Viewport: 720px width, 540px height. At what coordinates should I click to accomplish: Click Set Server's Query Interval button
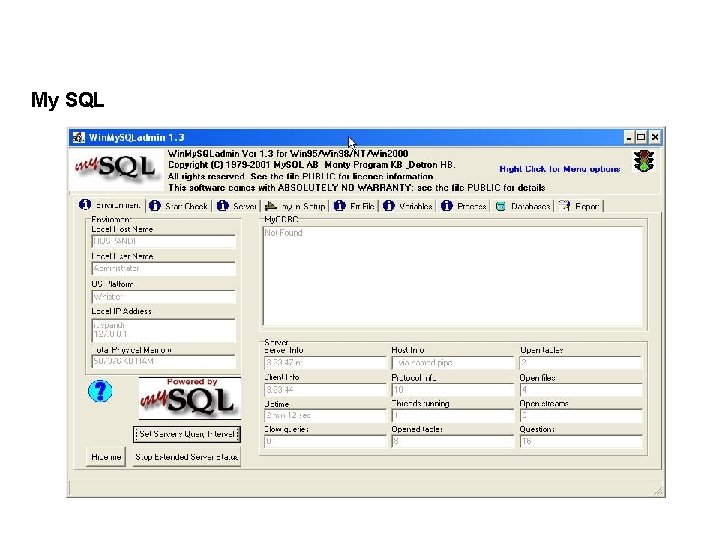pyautogui.click(x=187, y=434)
